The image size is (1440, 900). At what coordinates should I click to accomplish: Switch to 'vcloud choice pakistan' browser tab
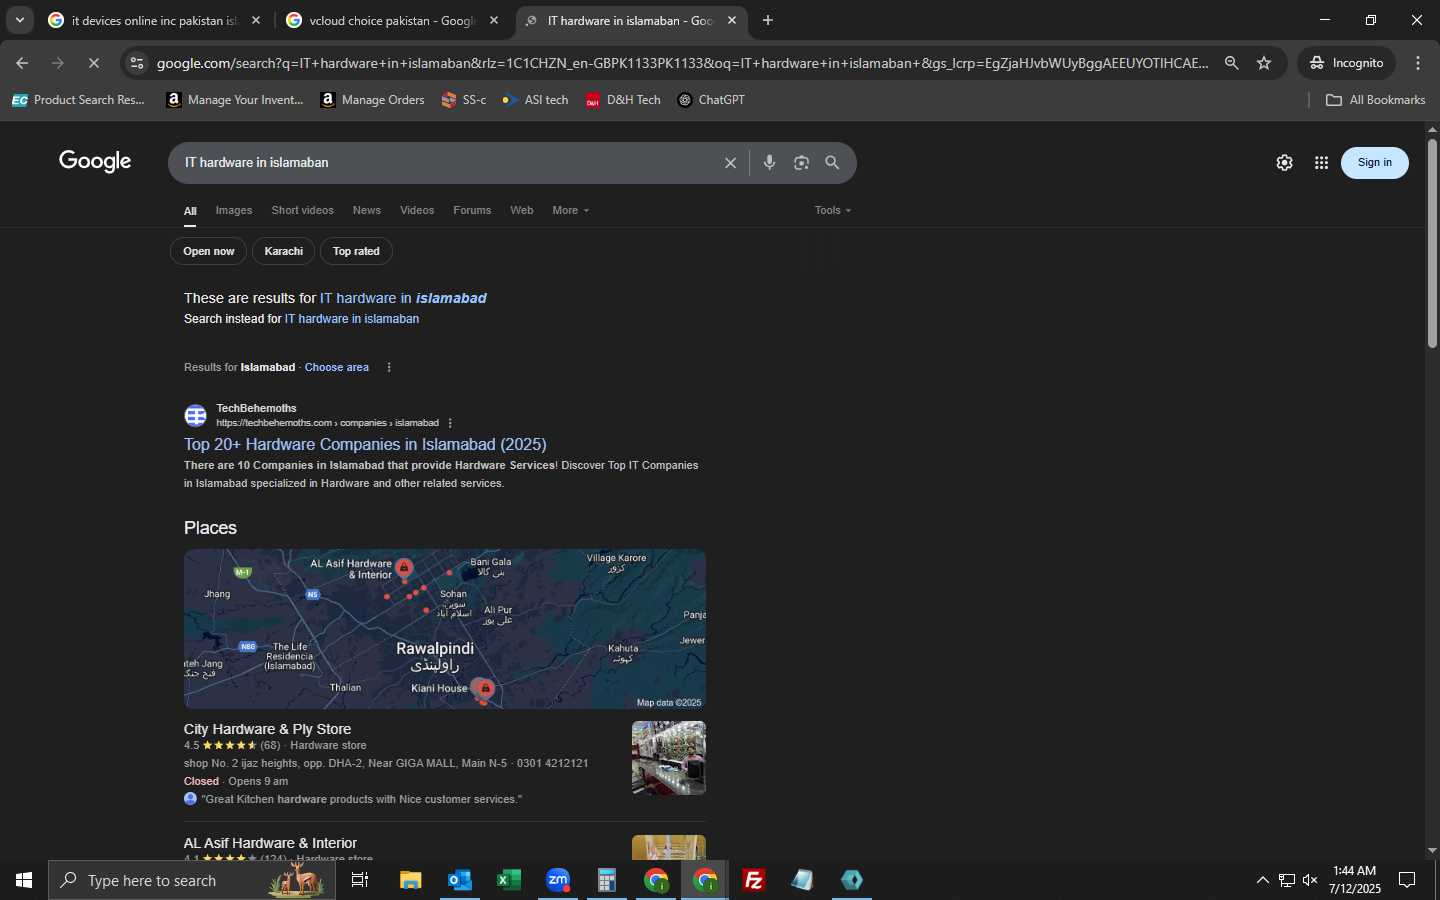pos(392,20)
